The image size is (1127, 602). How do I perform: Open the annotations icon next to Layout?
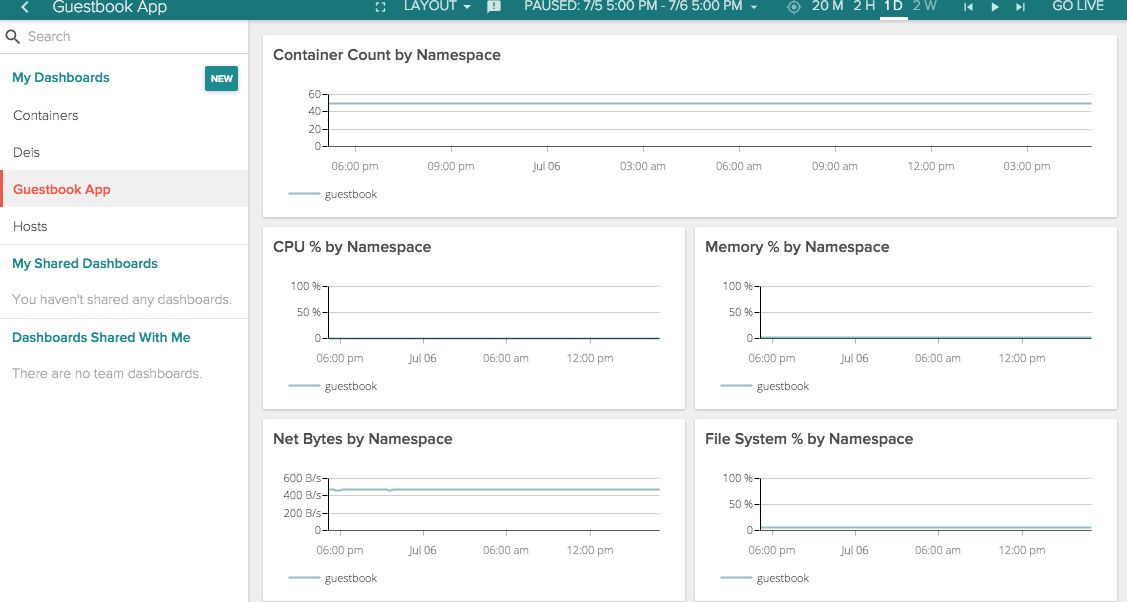click(493, 7)
